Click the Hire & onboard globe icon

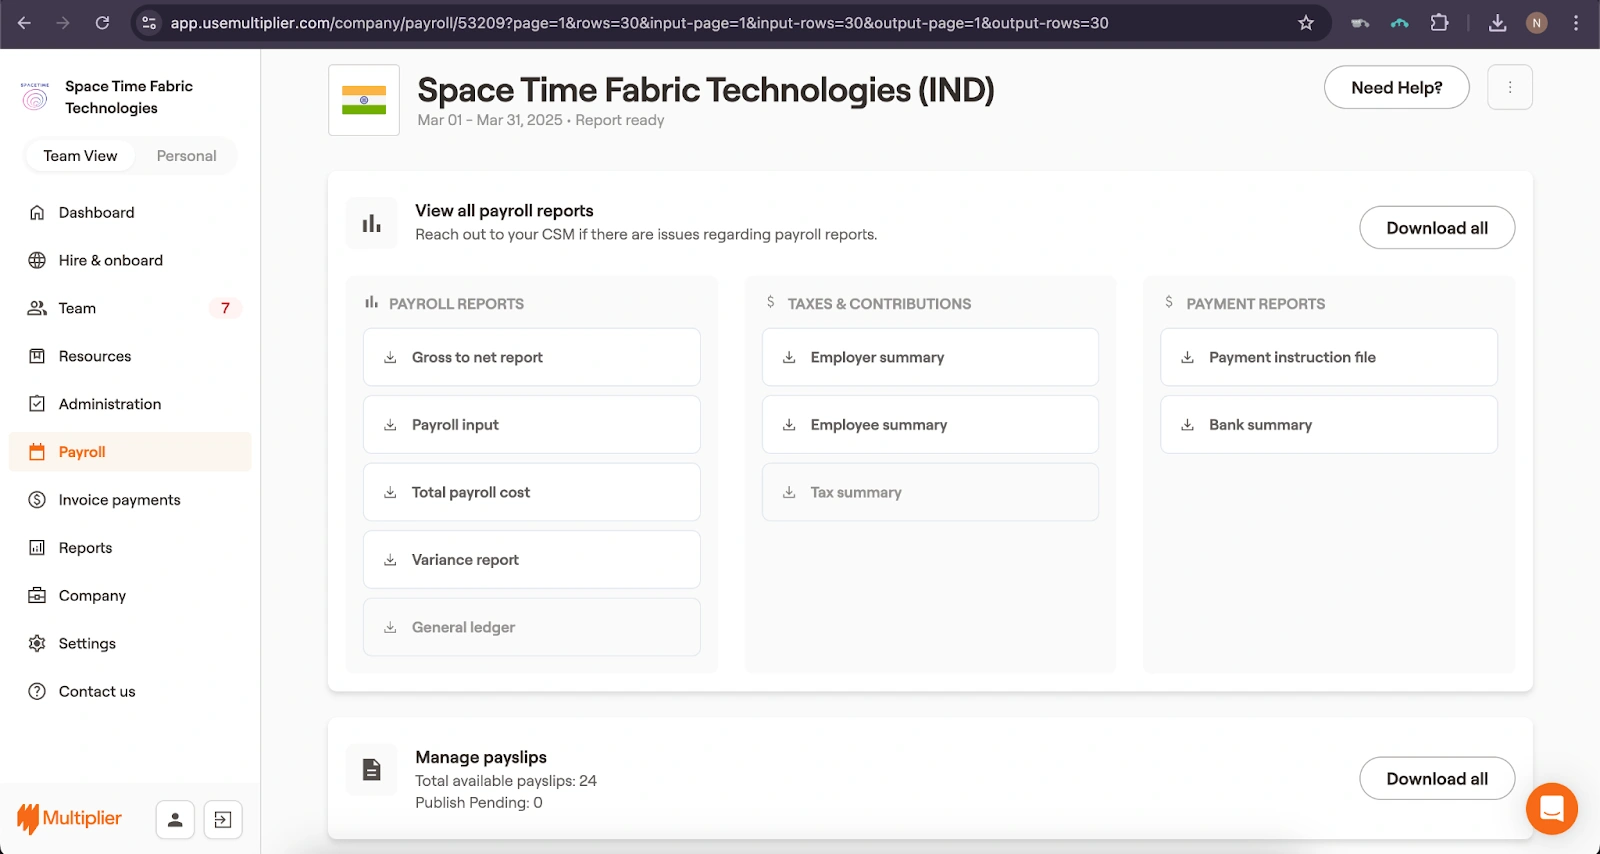37,260
